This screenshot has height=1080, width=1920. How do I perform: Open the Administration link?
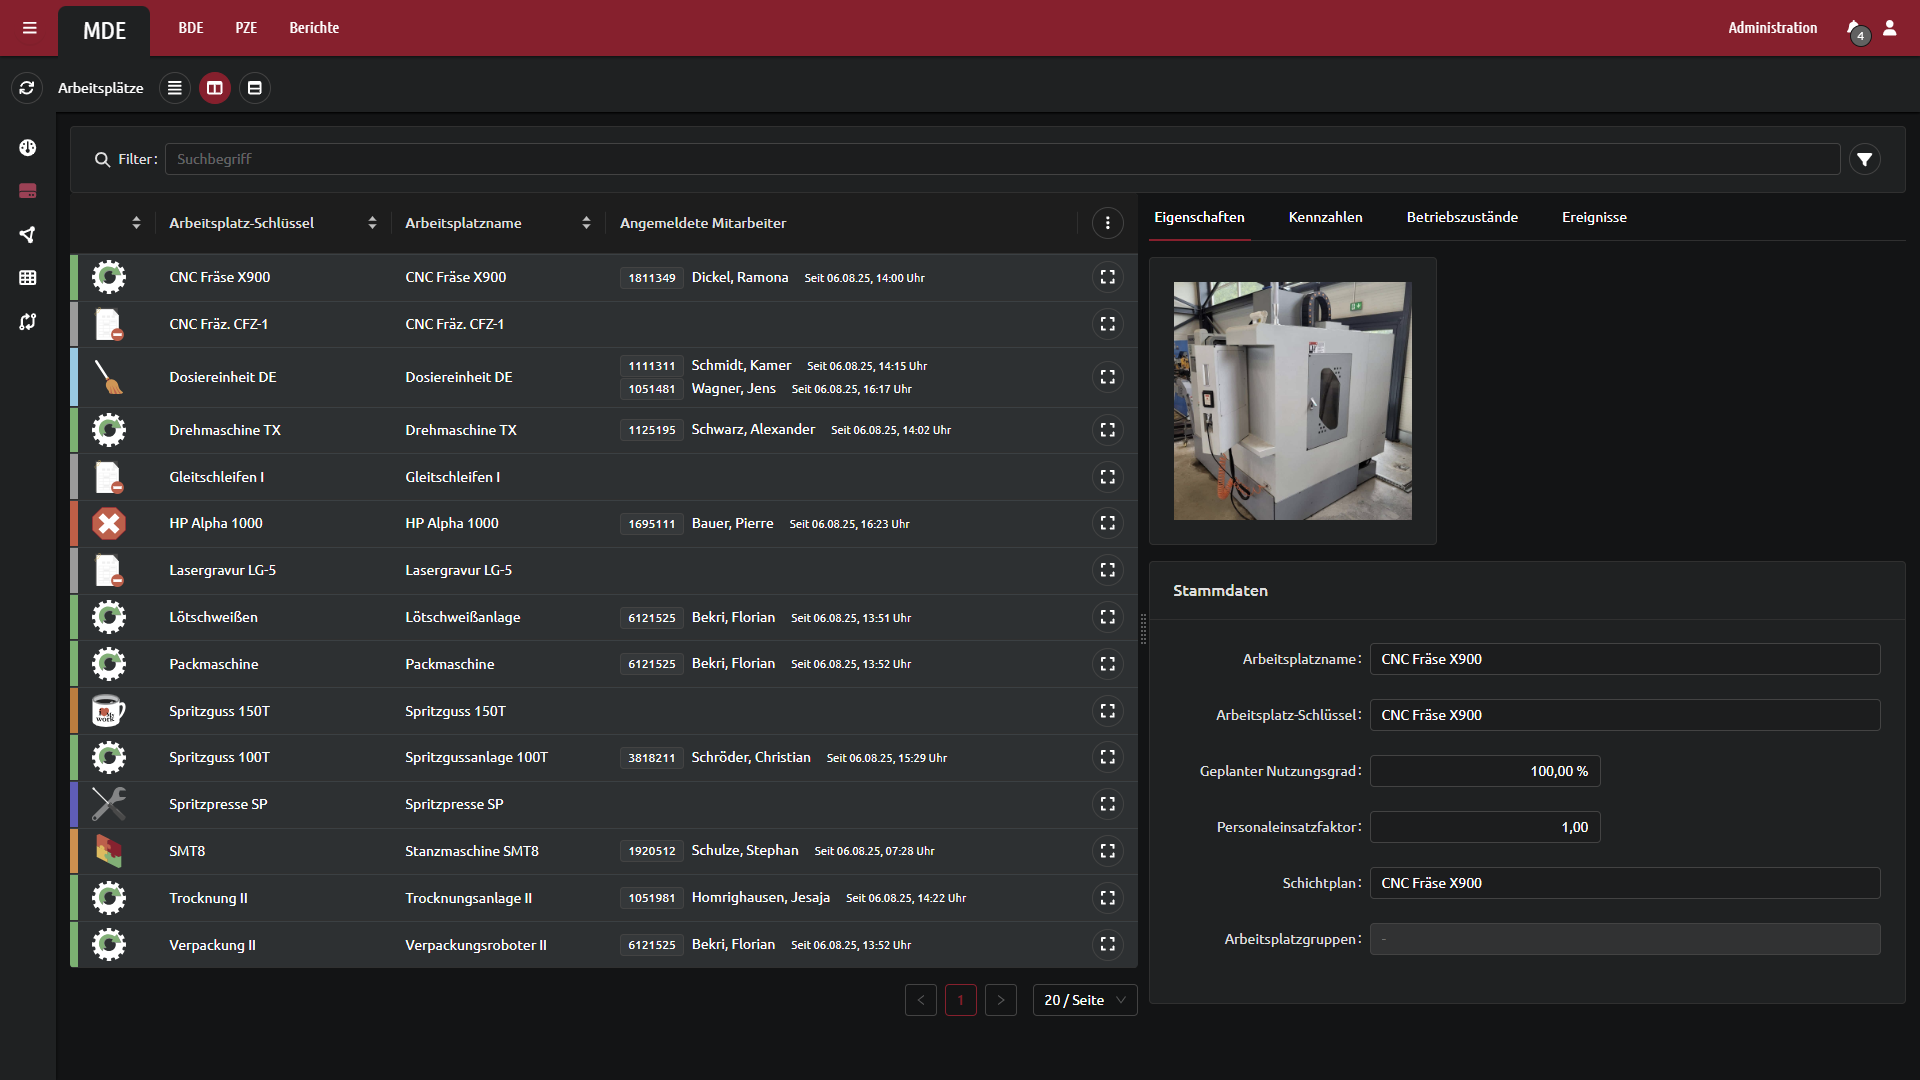tap(1772, 28)
